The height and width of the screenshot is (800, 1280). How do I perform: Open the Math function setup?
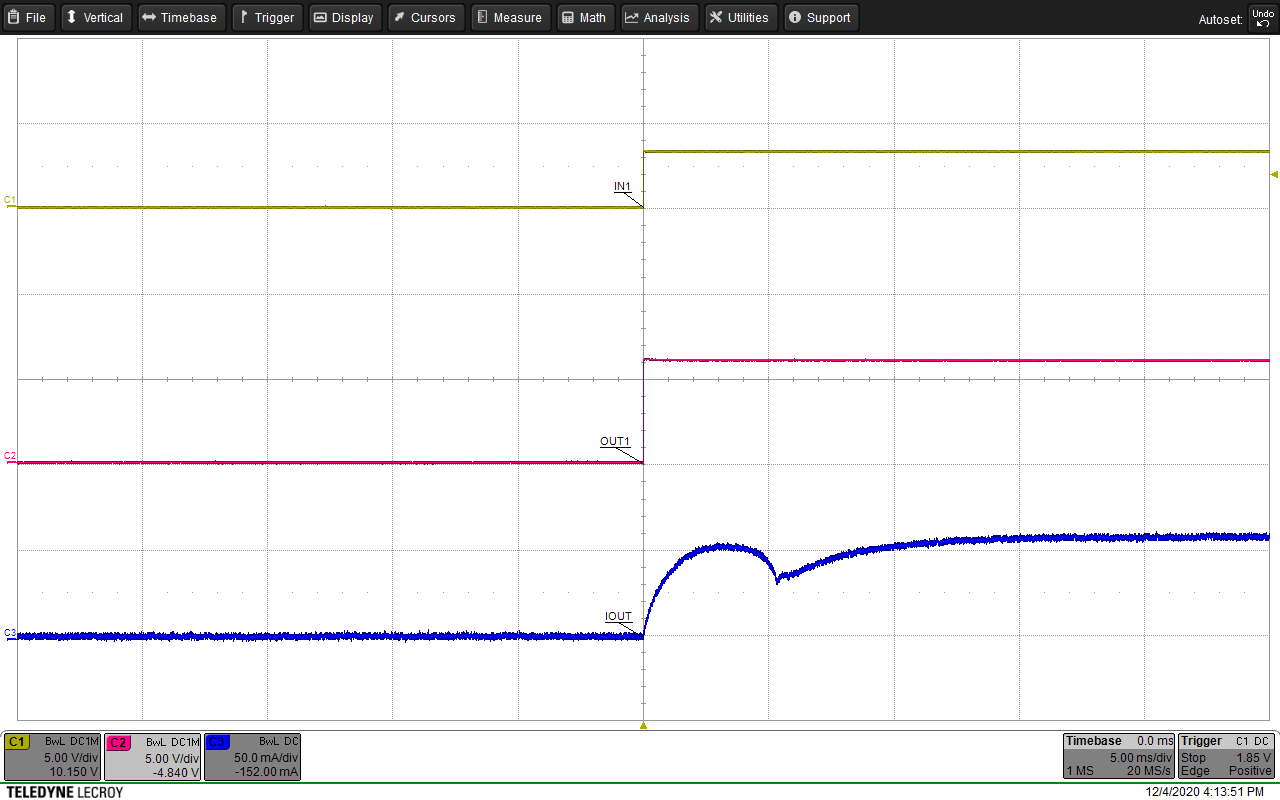(x=585, y=17)
